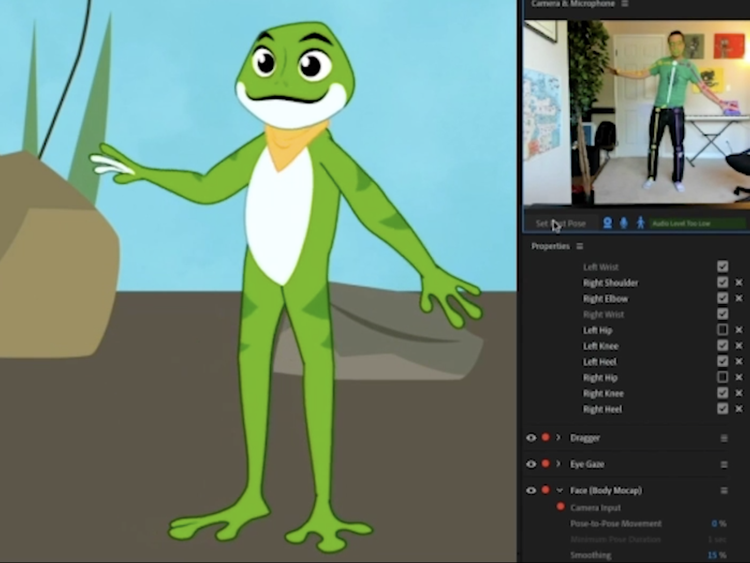The width and height of the screenshot is (750, 563).
Task: Click the Smoothing 15% value
Action: click(717, 555)
